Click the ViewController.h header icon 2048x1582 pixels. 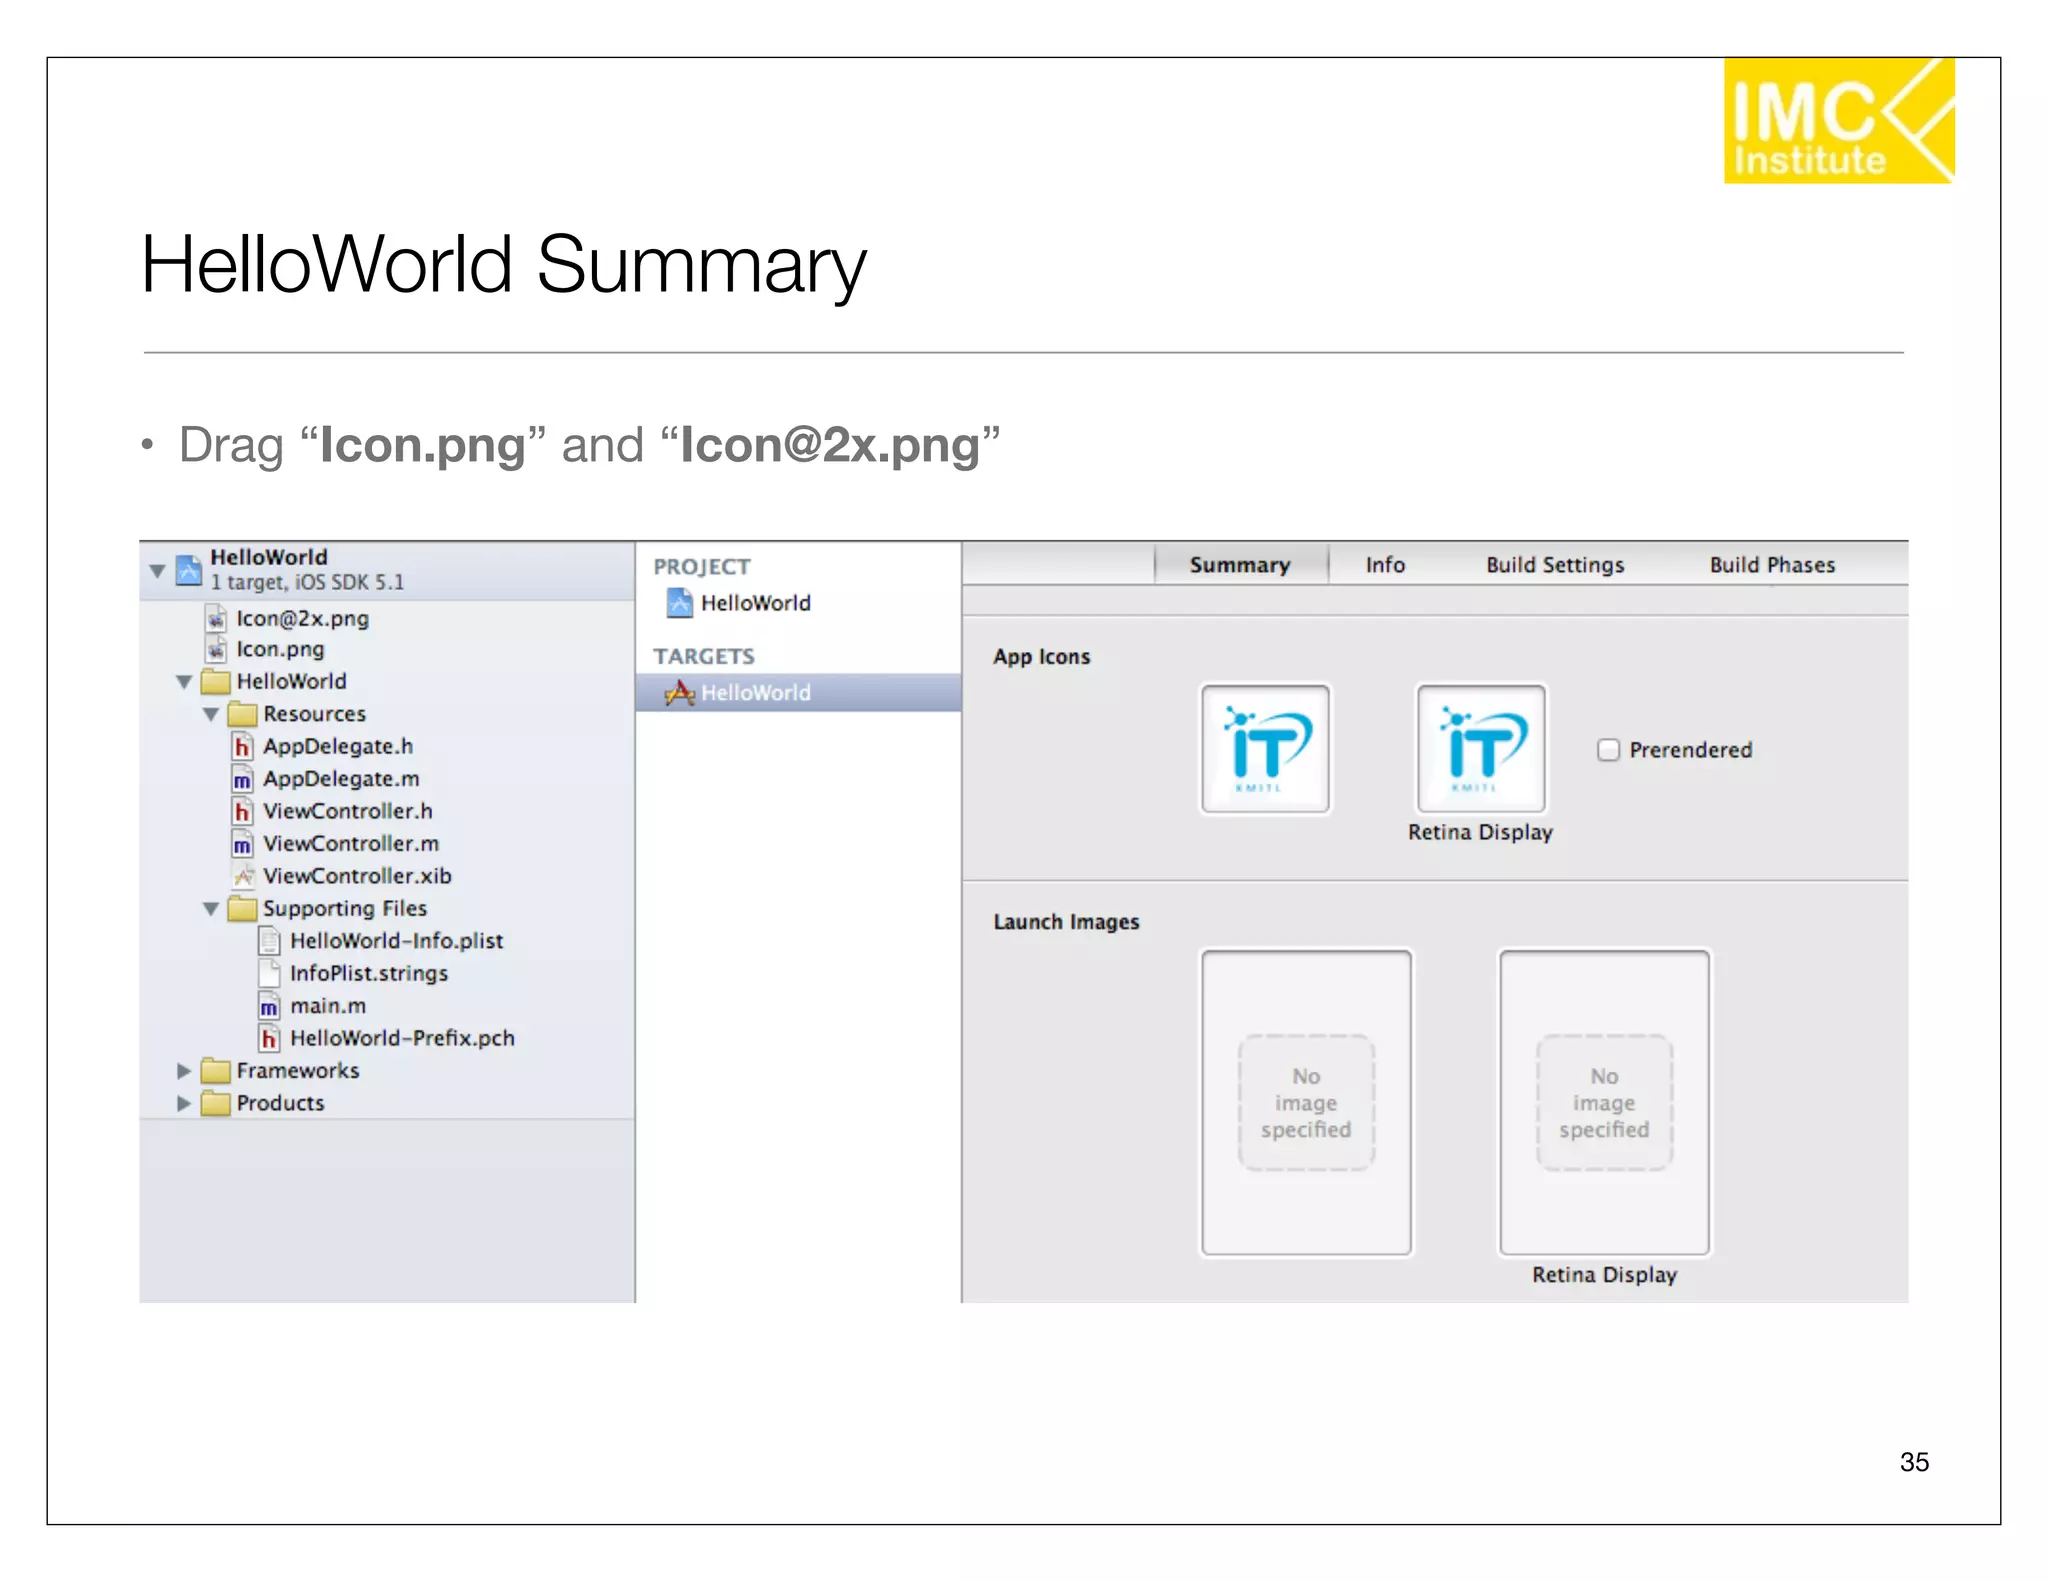coord(242,811)
